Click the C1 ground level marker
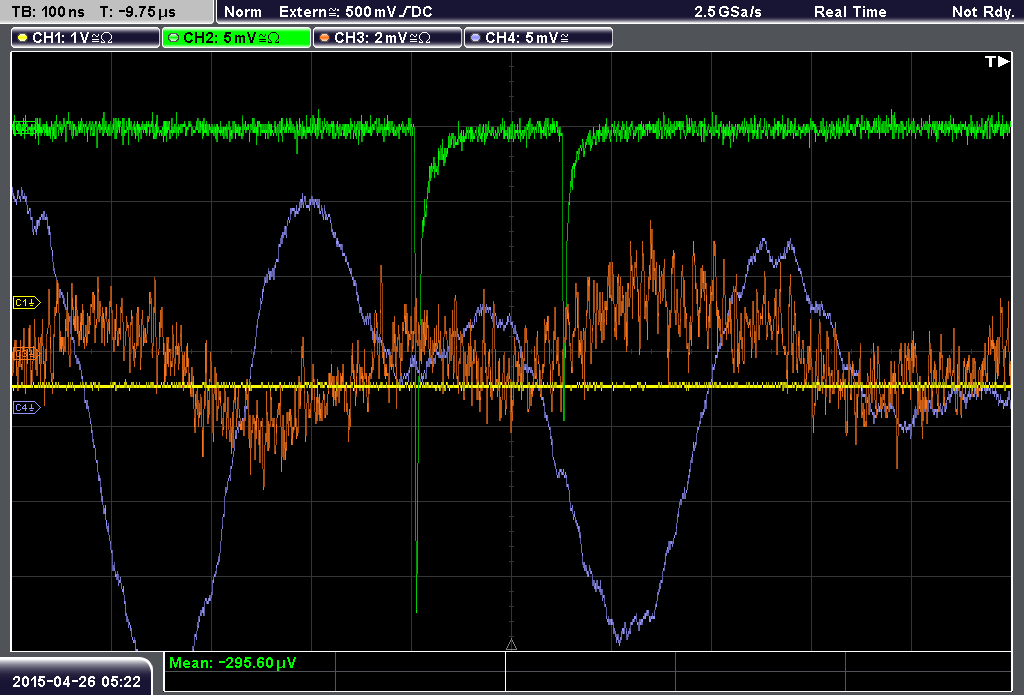Viewport: 1024px width, 695px height. point(27,302)
